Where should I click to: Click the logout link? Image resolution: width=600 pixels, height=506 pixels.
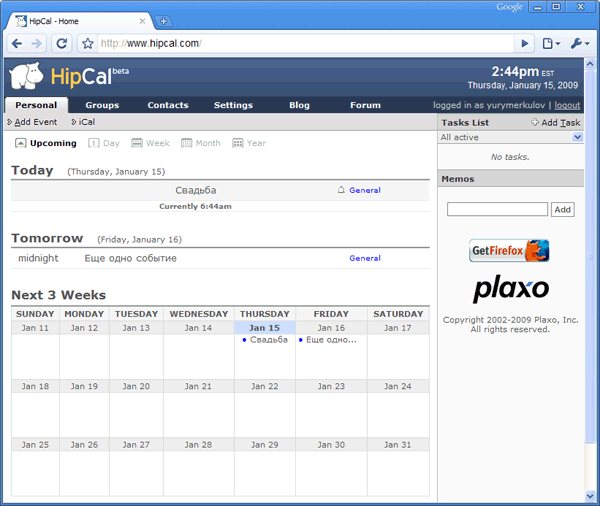567,105
